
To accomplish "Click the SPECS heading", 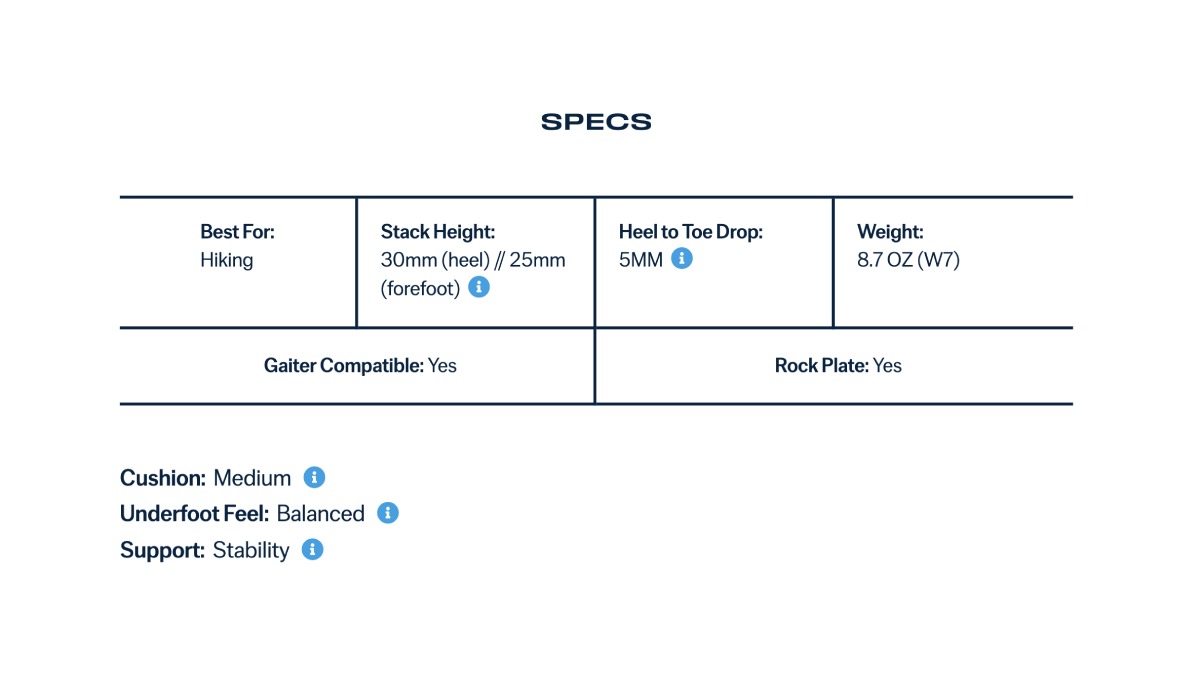I will point(596,122).
